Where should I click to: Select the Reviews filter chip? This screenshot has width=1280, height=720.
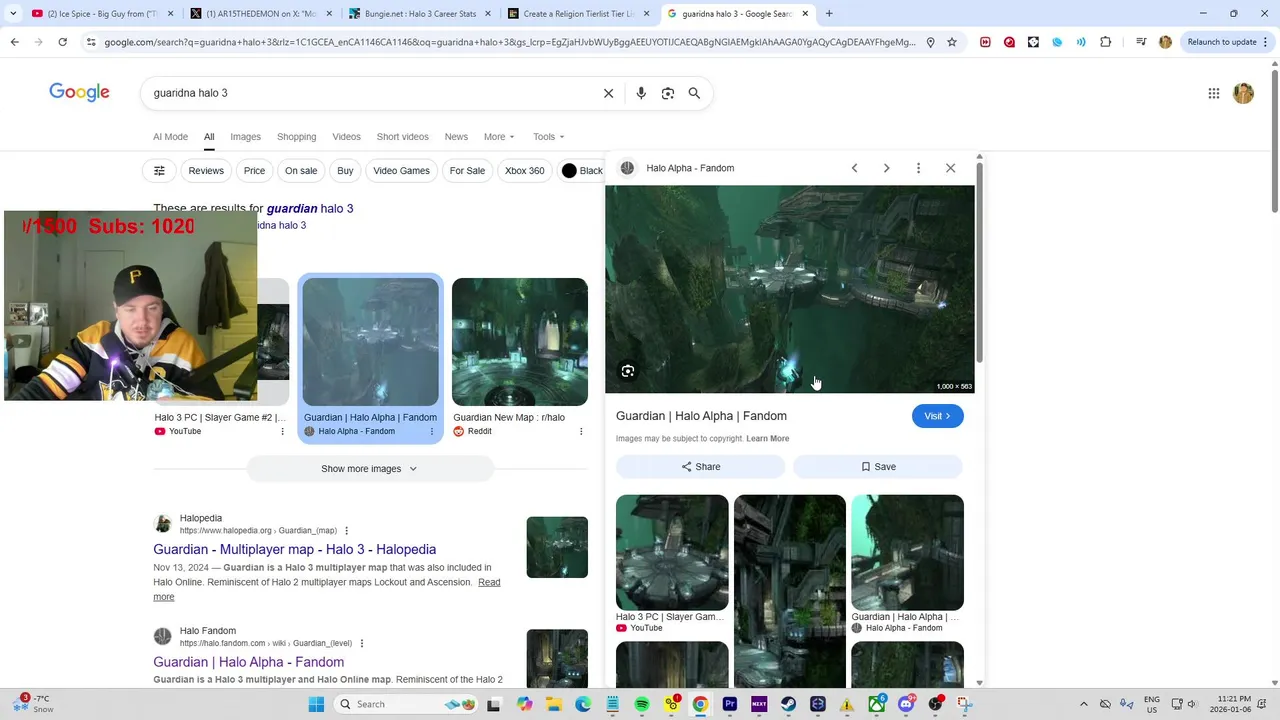tap(206, 171)
